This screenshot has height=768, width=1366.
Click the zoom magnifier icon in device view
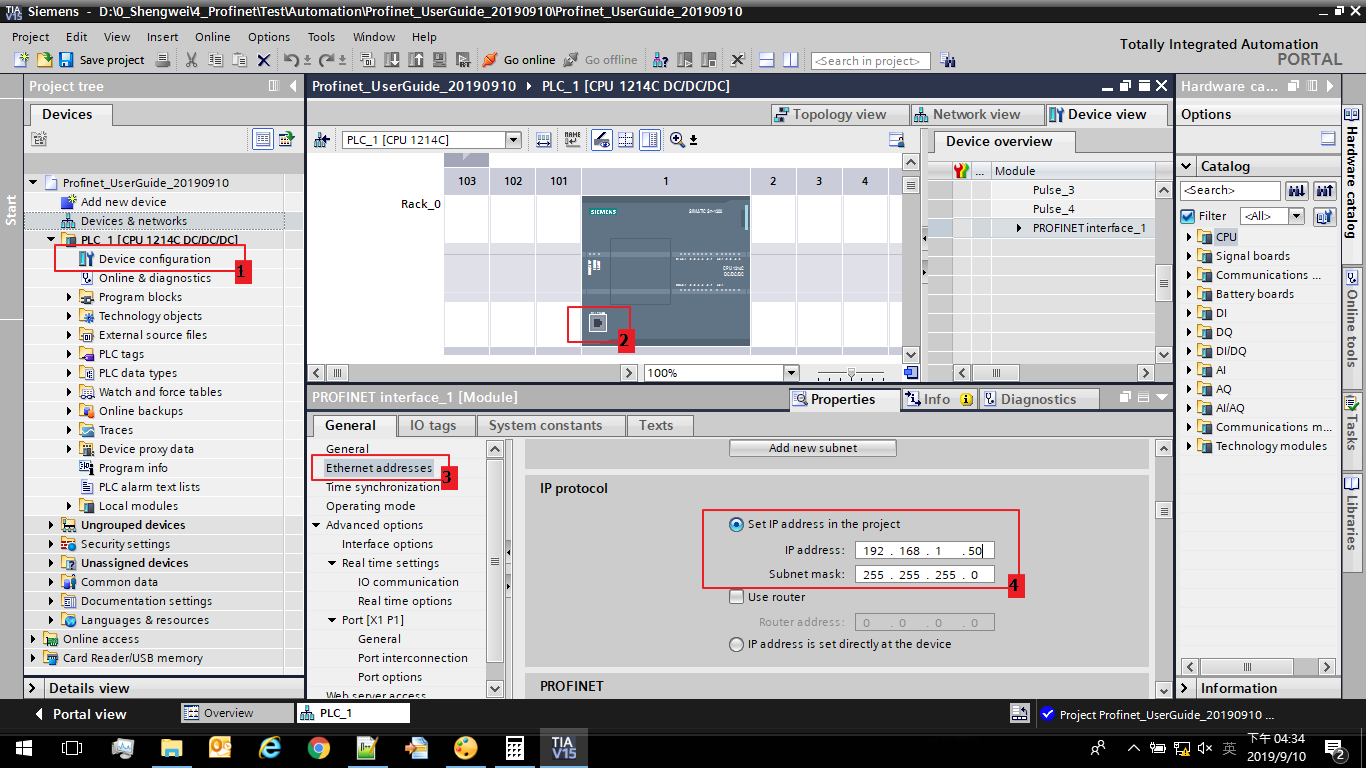(678, 140)
